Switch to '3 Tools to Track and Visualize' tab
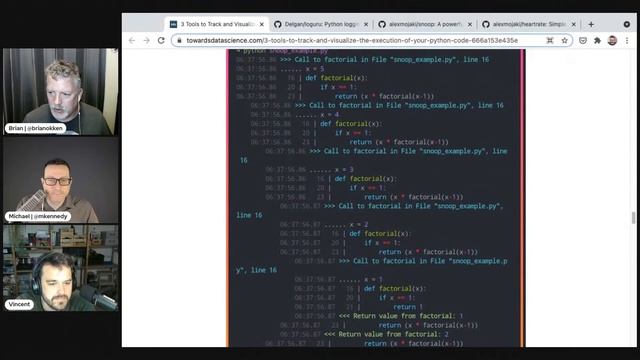This screenshot has width=640, height=360. coord(216,24)
